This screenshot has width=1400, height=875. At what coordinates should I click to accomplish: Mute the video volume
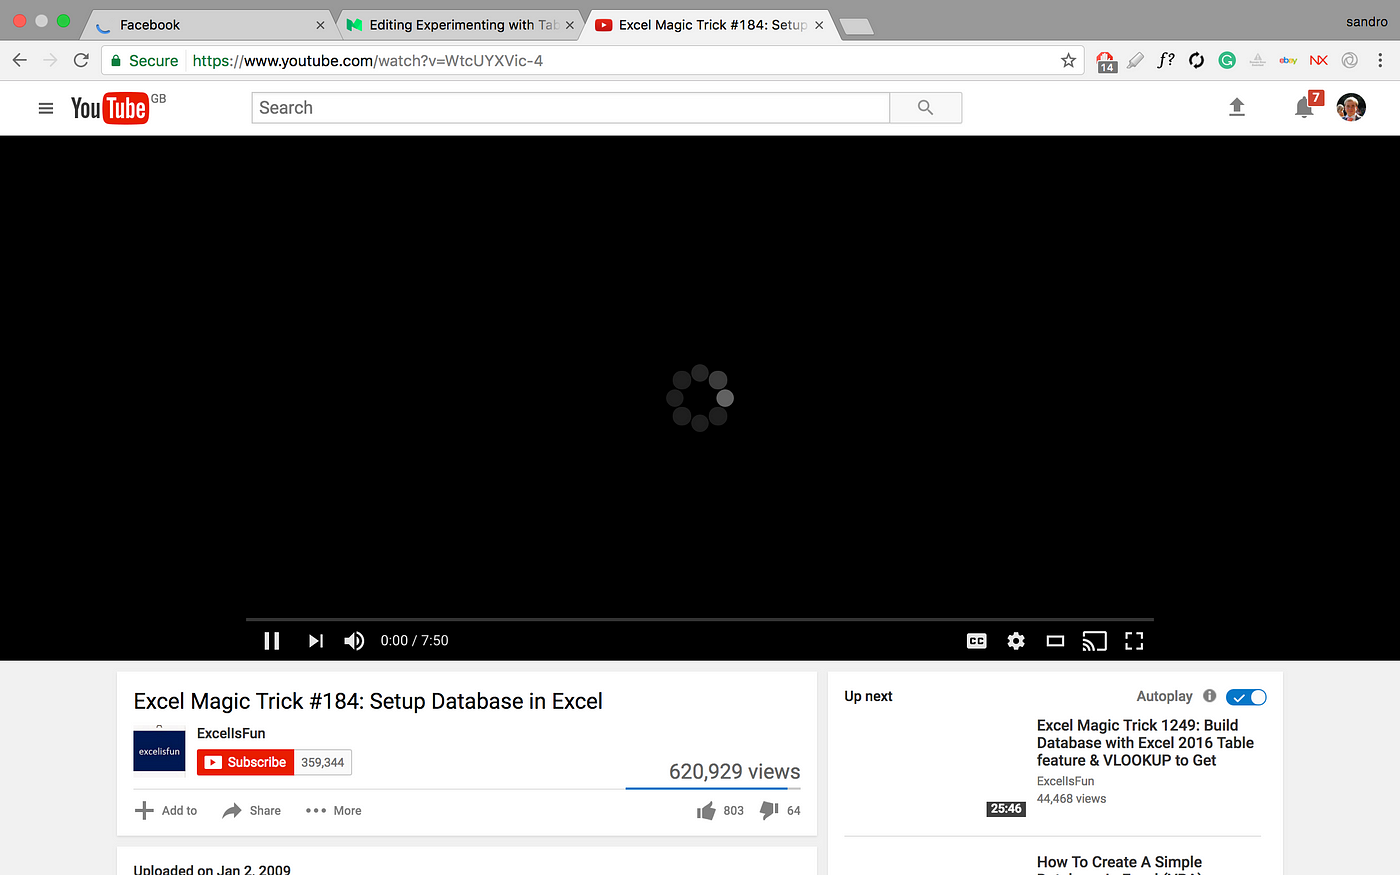tap(354, 641)
